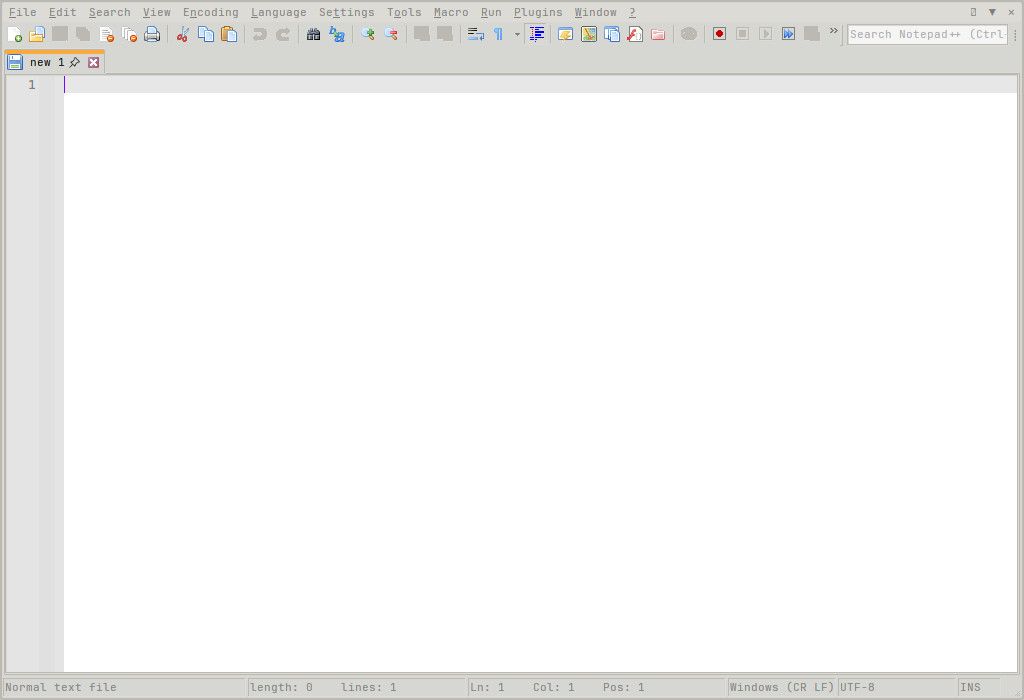Open the Replace dialog icon

337,34
